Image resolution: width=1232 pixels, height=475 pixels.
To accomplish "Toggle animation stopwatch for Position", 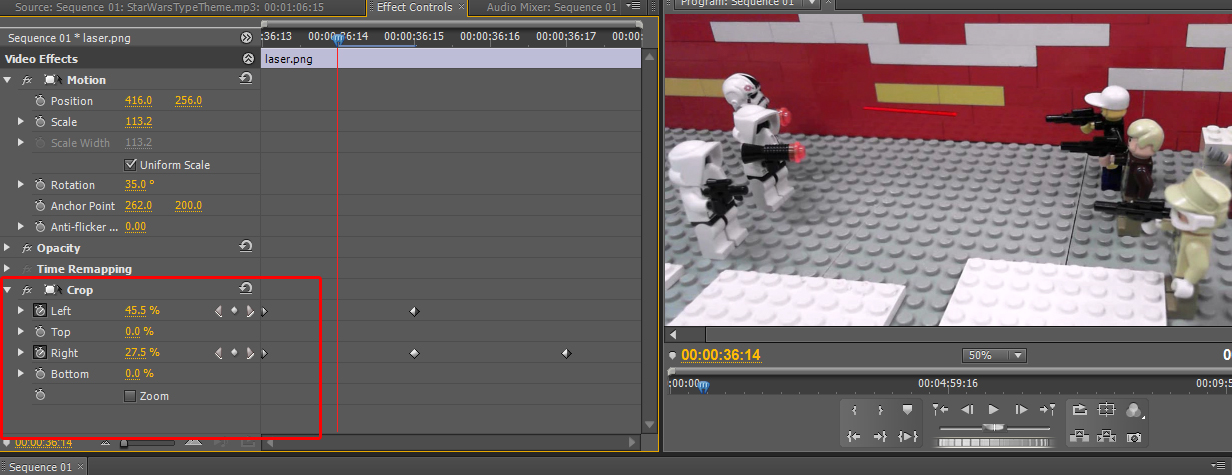I will [x=40, y=101].
